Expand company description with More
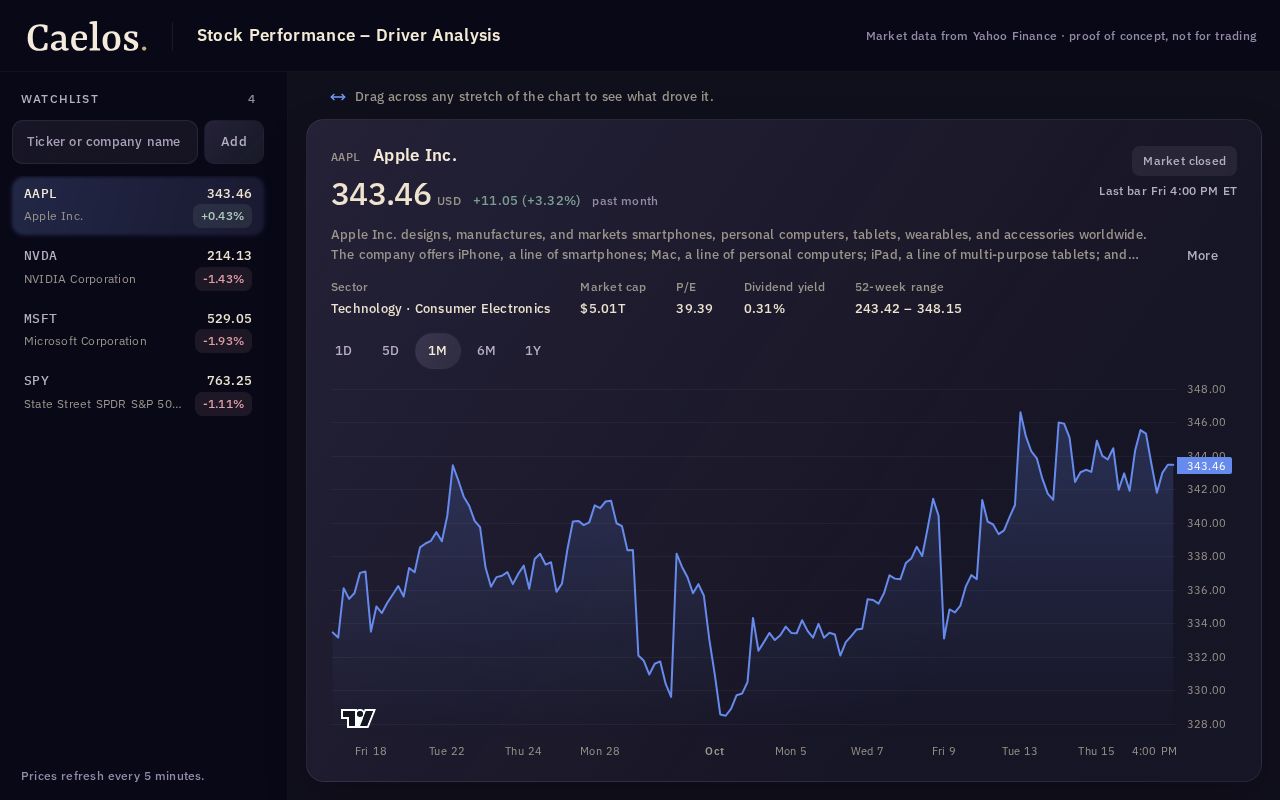 click(x=1202, y=255)
